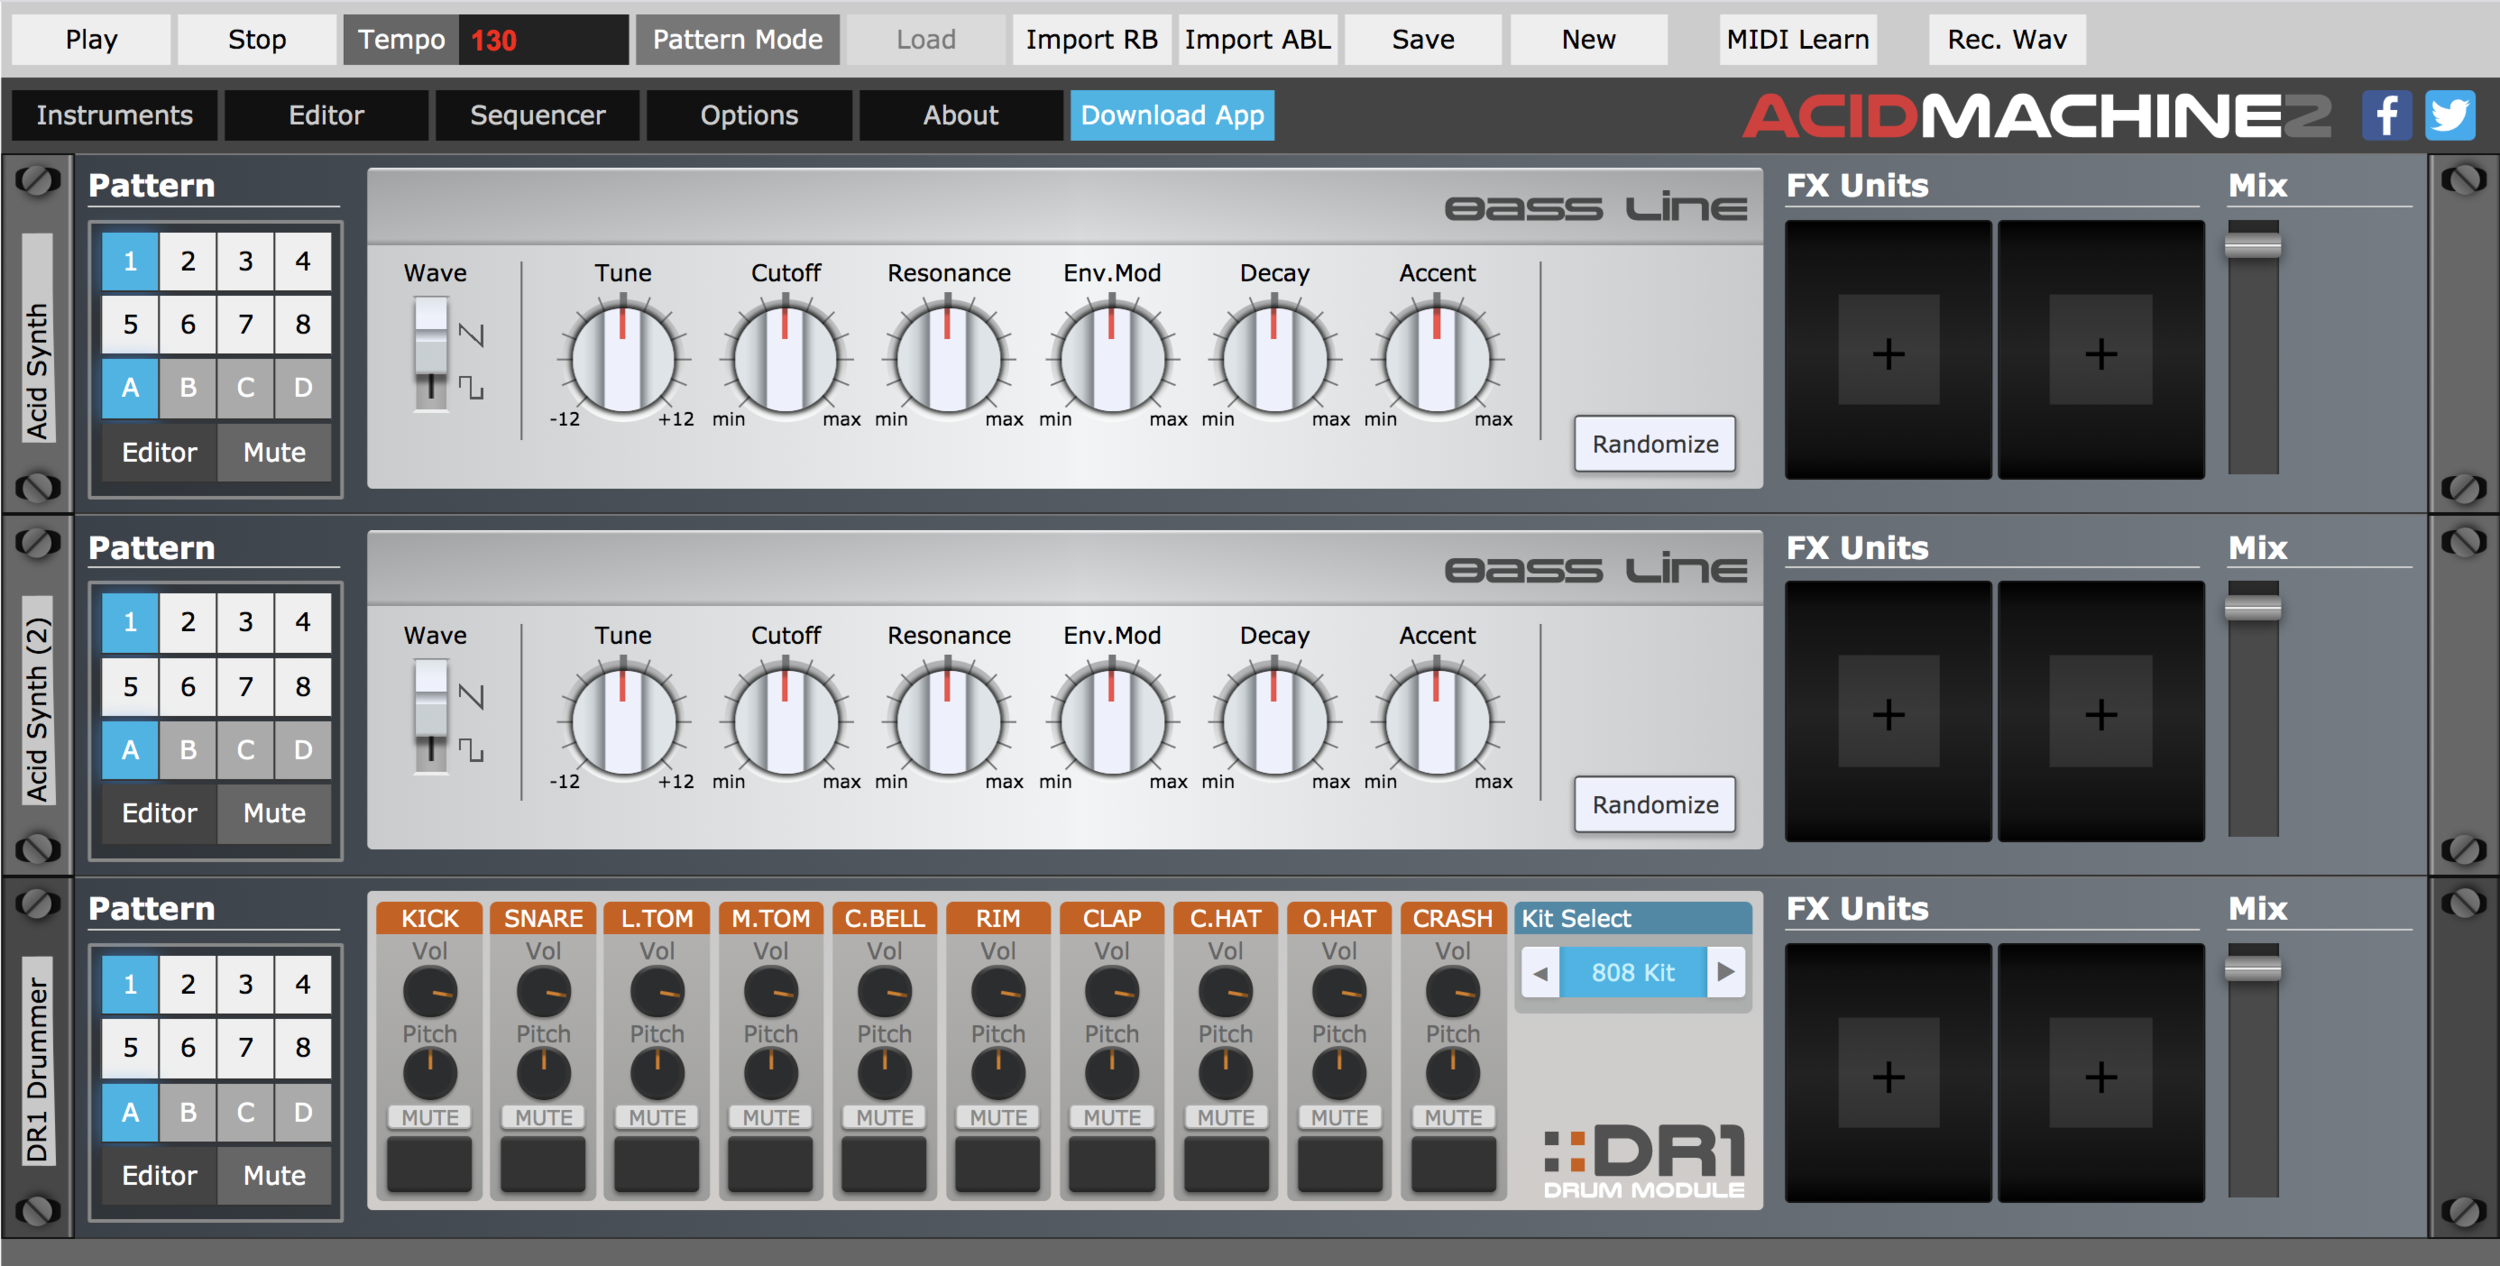Flip the Acid Synth Wave switch
Viewport: 2500px width, 1266px height.
point(431,353)
